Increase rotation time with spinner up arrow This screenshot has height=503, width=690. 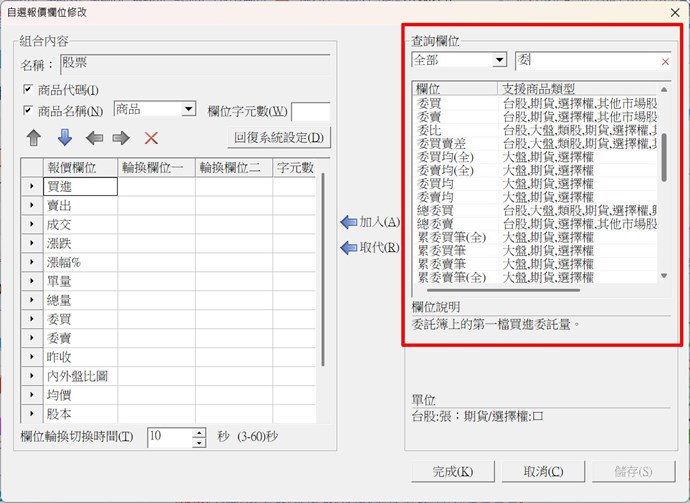(x=200, y=432)
